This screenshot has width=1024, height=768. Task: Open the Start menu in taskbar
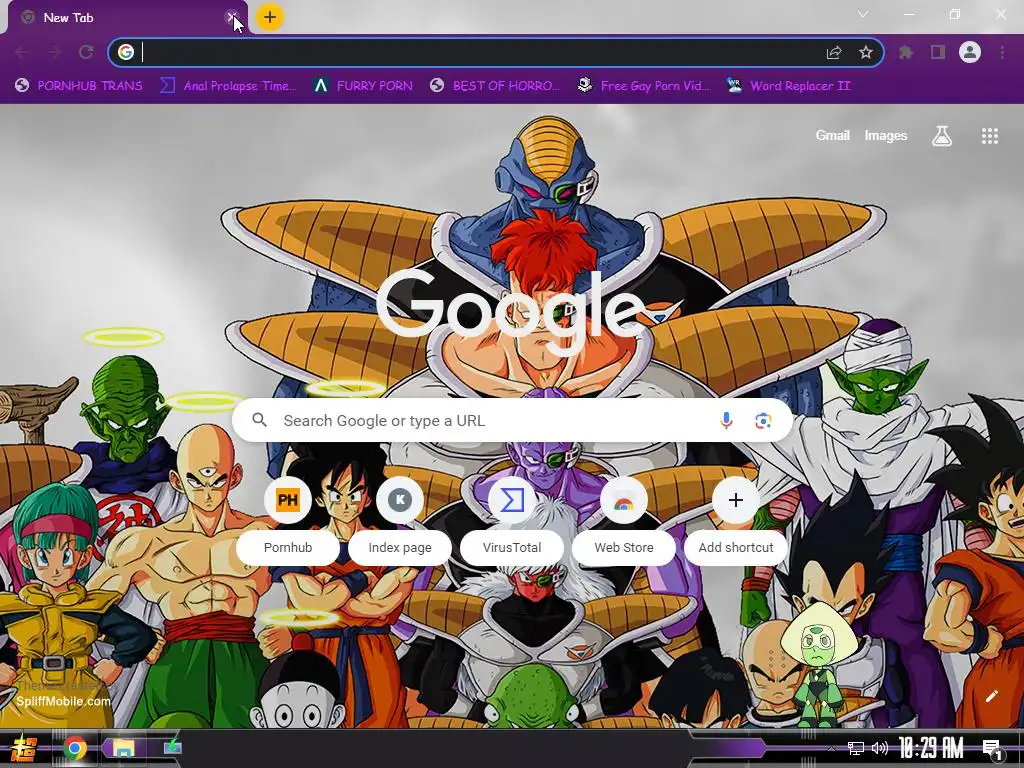[x=23, y=748]
